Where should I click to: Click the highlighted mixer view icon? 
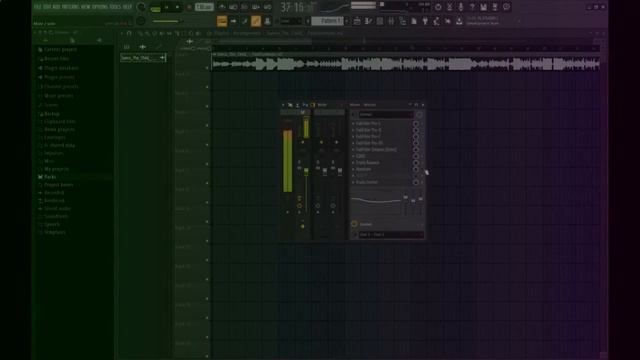pyautogui.click(x=256, y=21)
